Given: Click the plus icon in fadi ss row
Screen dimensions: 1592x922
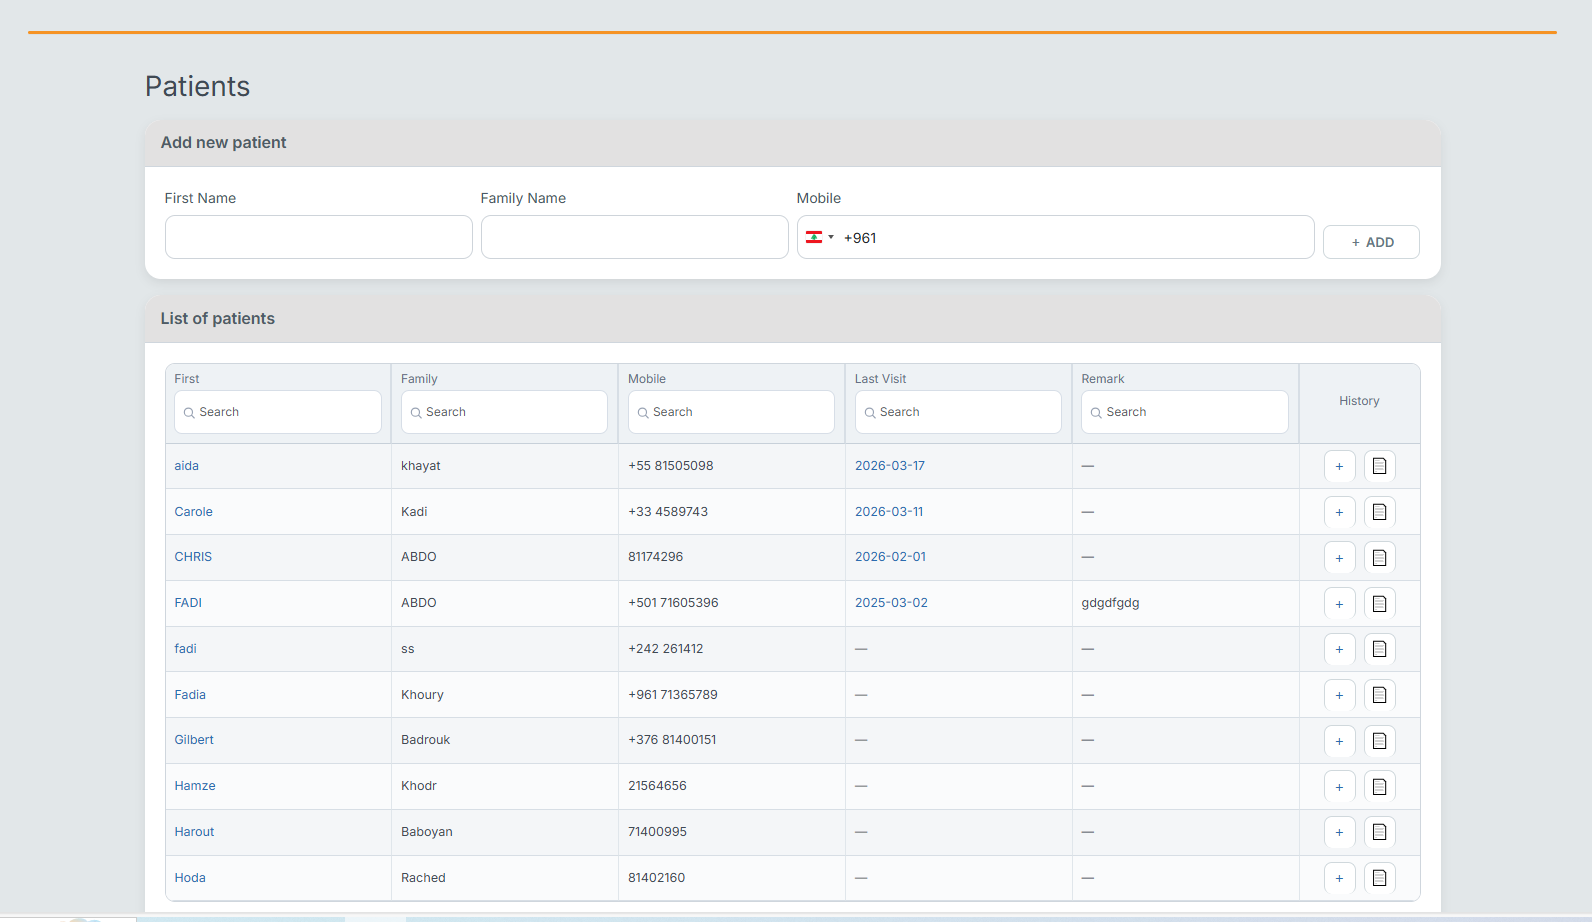Looking at the screenshot, I should pyautogui.click(x=1339, y=649).
